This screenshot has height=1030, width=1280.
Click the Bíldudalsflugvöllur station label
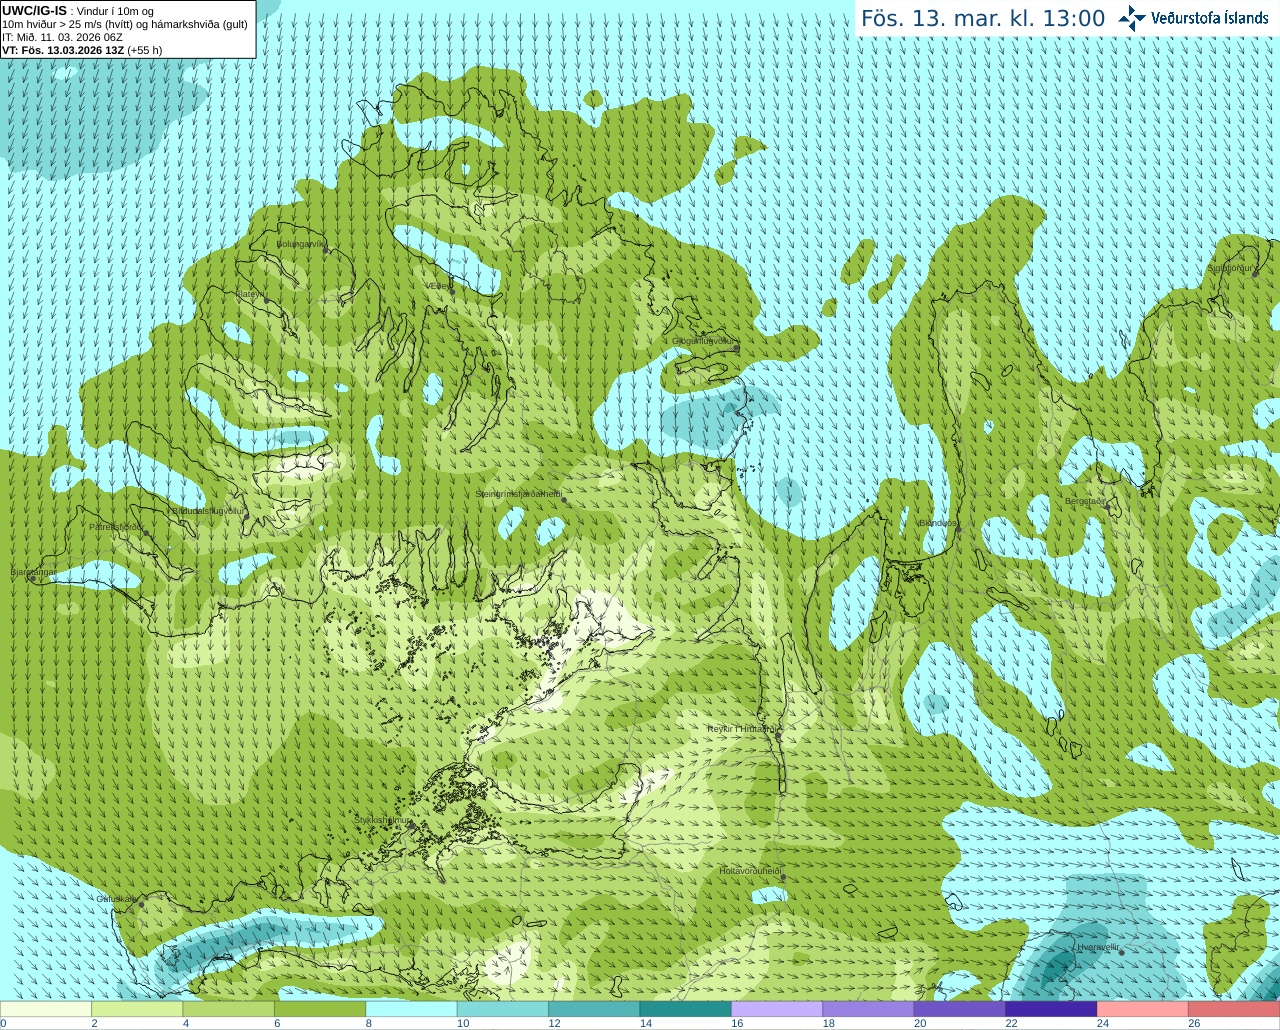[x=209, y=511]
